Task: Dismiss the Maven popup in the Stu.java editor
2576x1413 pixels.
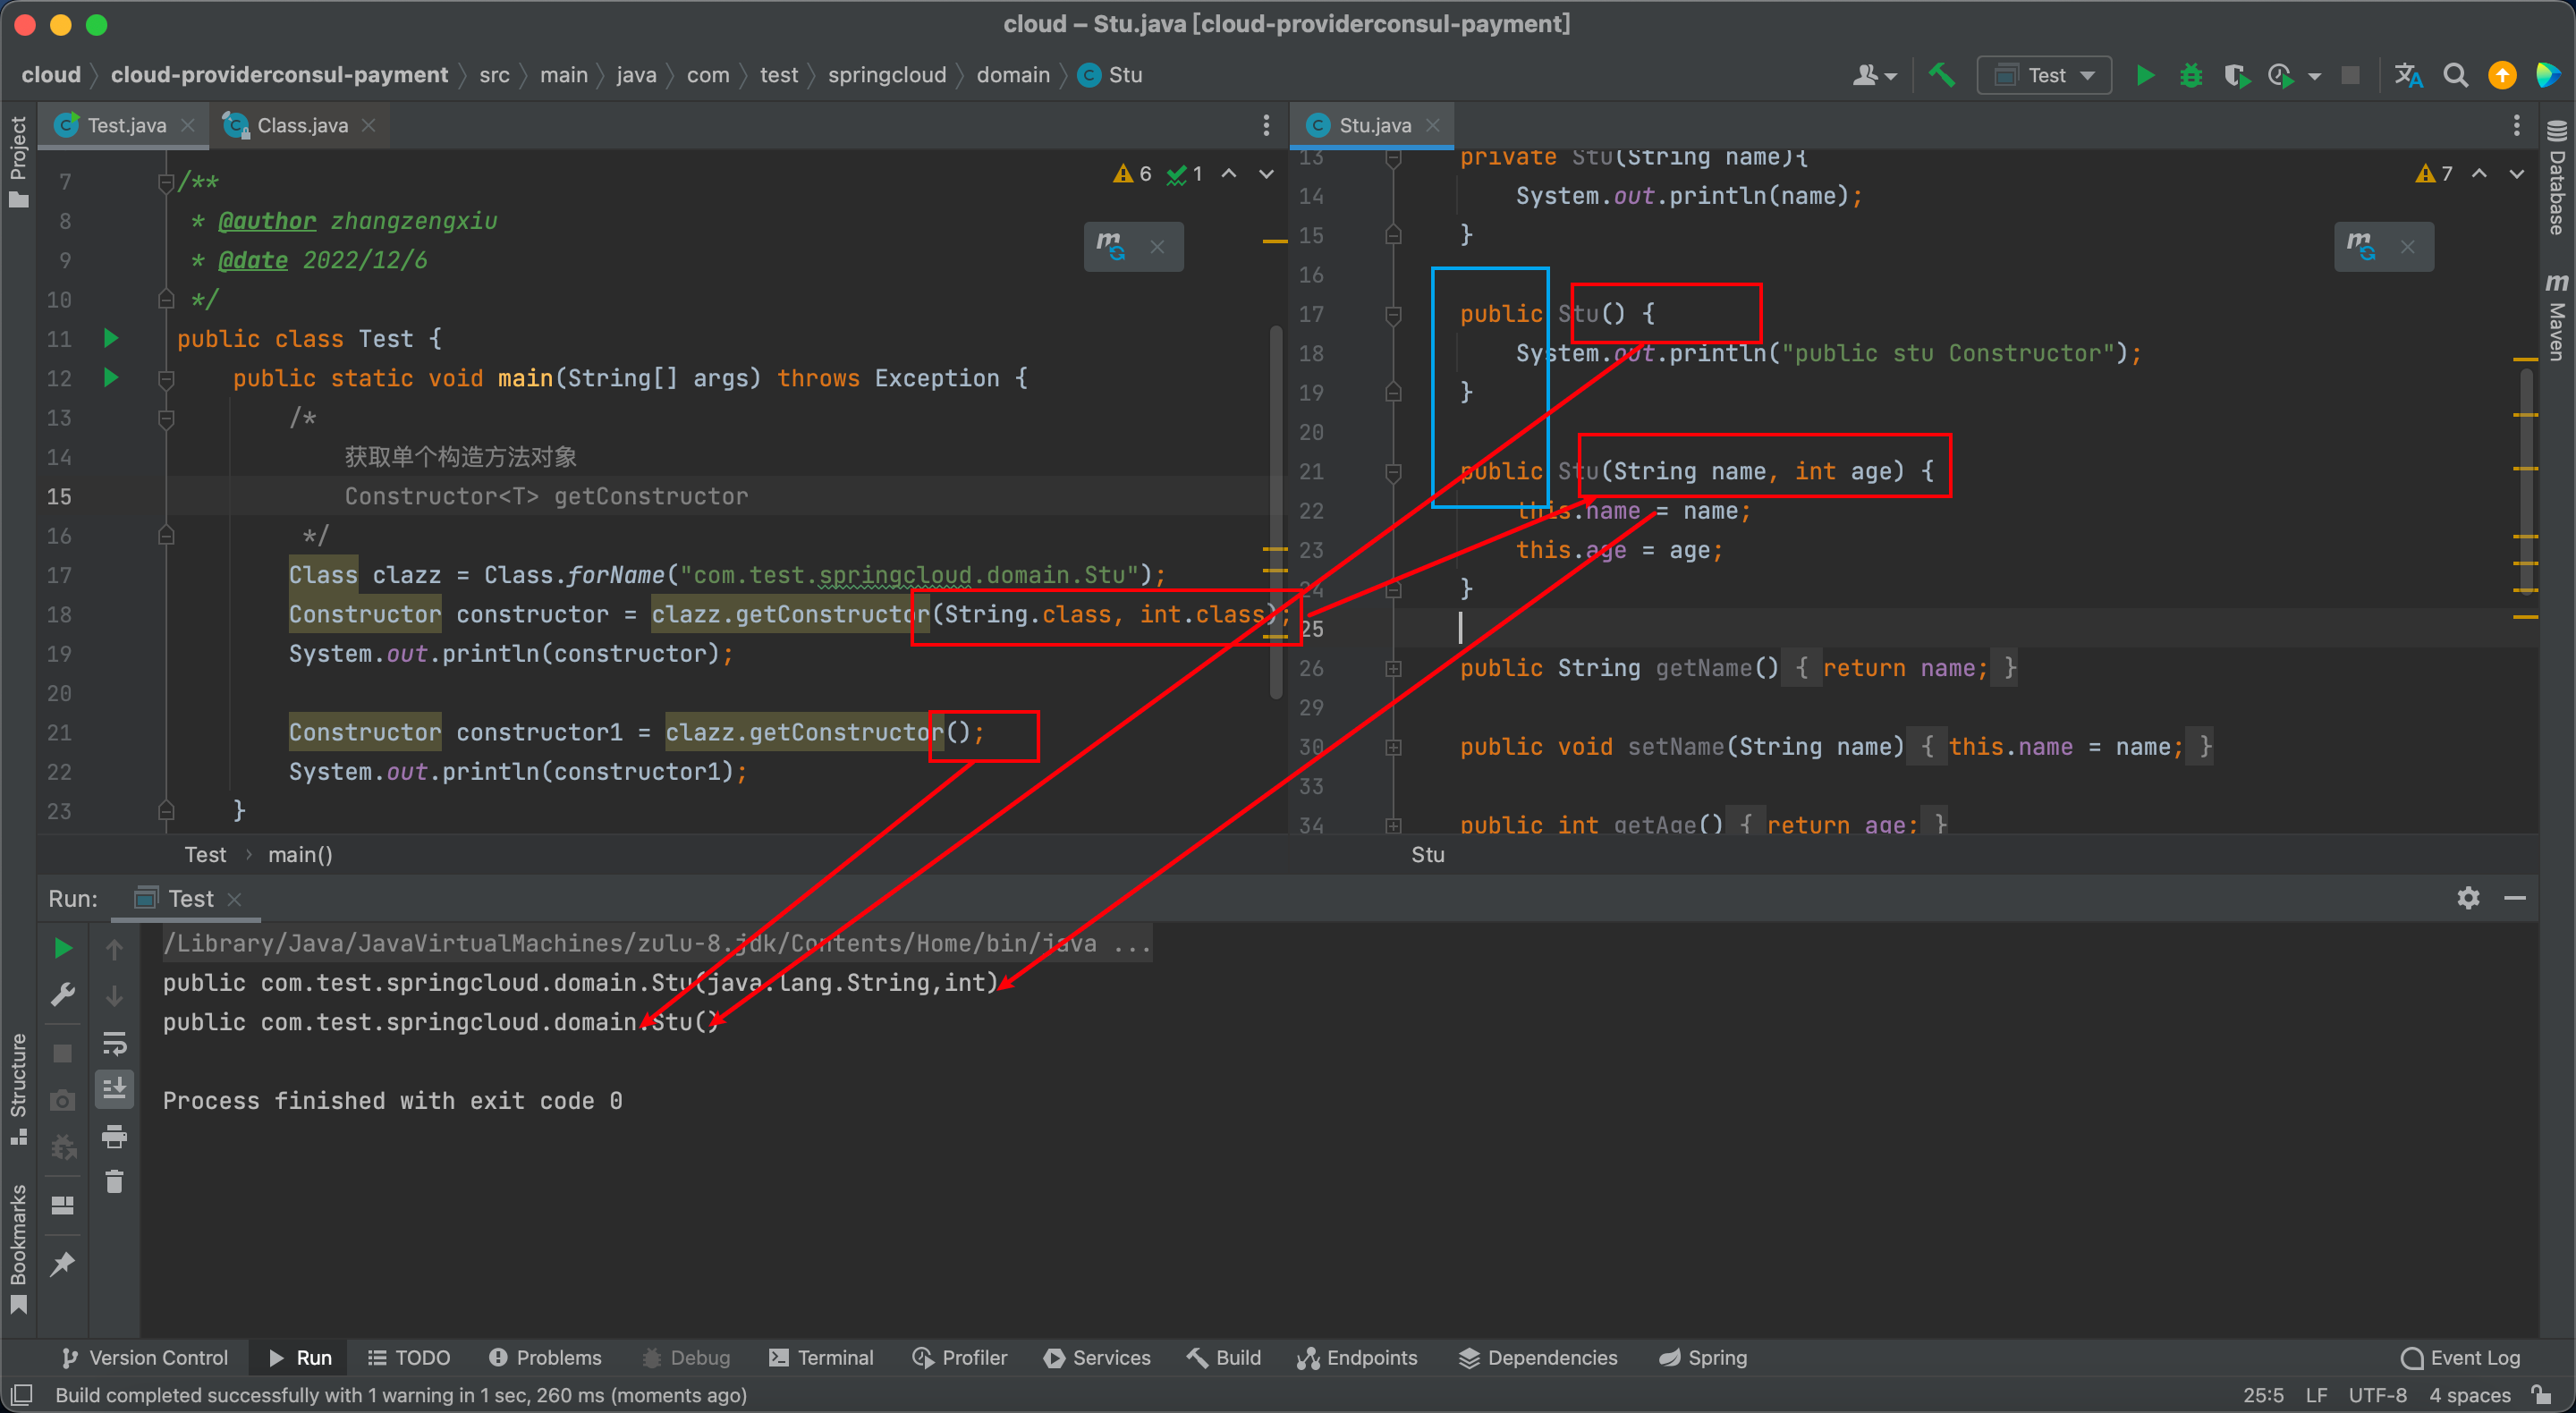Action: pos(2408,246)
